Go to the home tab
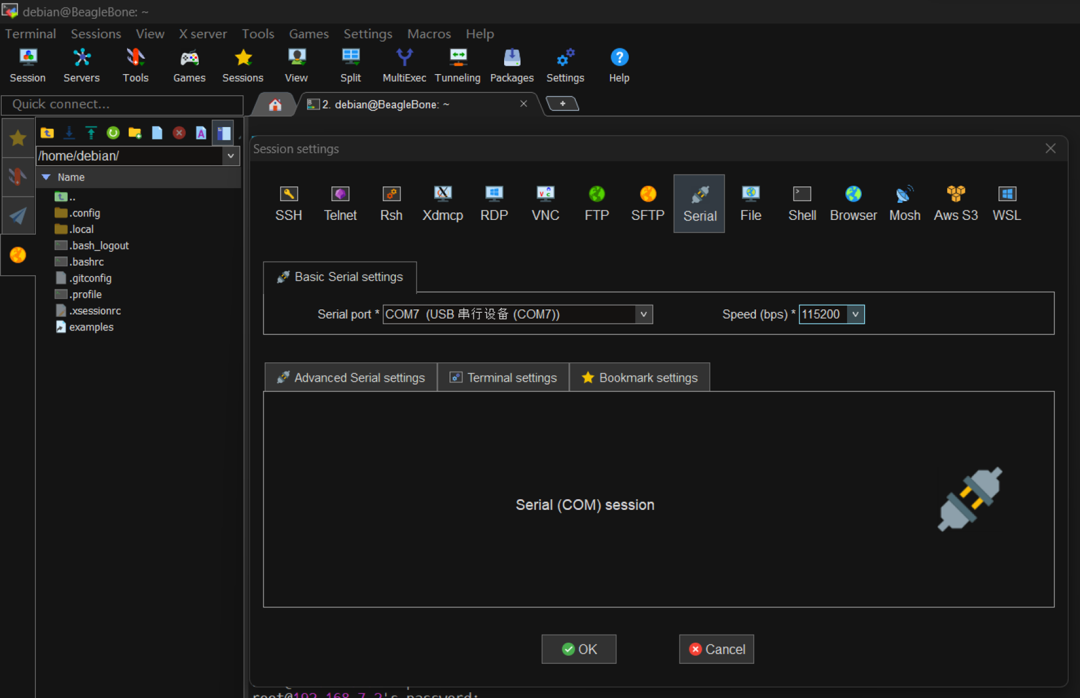 pyautogui.click(x=275, y=105)
